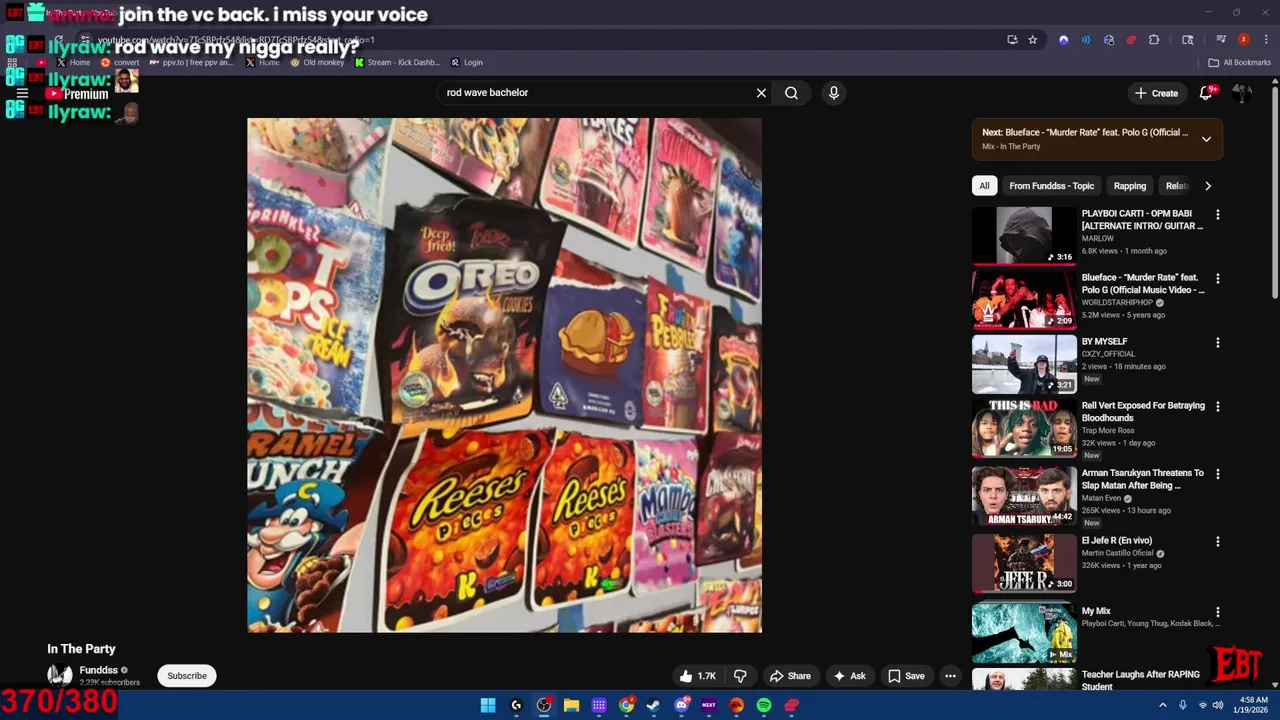The width and height of the screenshot is (1280, 720).
Task: Show more filter chips with right arrow
Action: click(1208, 186)
